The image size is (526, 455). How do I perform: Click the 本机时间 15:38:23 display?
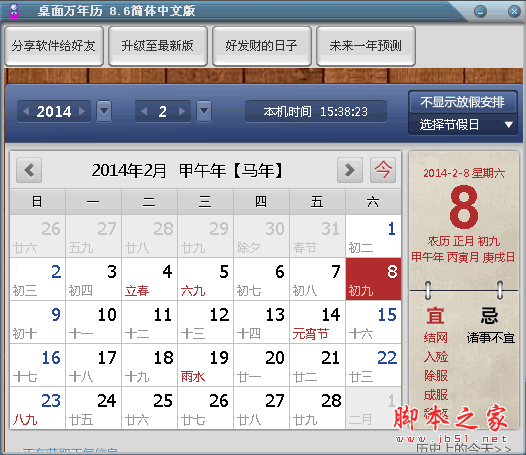pos(316,112)
